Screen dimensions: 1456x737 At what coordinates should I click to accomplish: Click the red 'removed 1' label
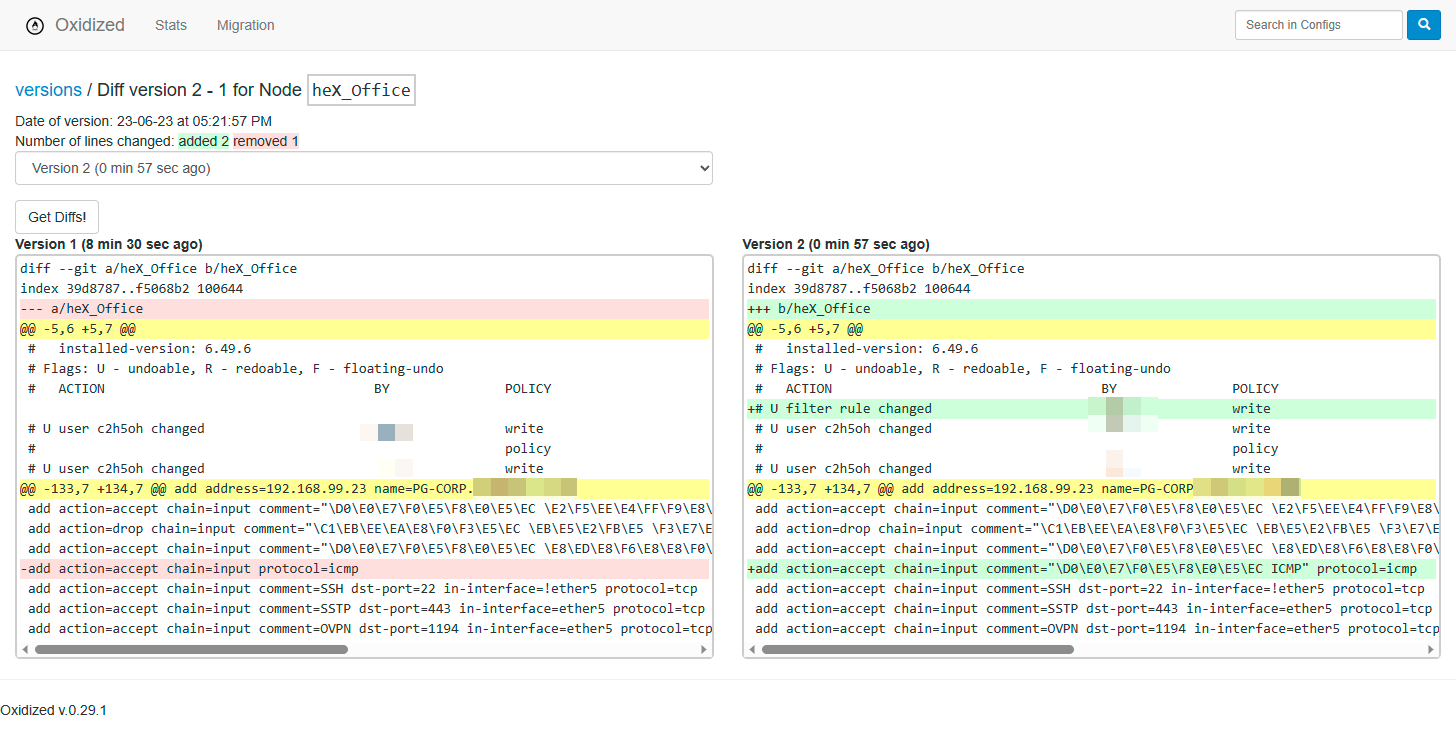[266, 141]
